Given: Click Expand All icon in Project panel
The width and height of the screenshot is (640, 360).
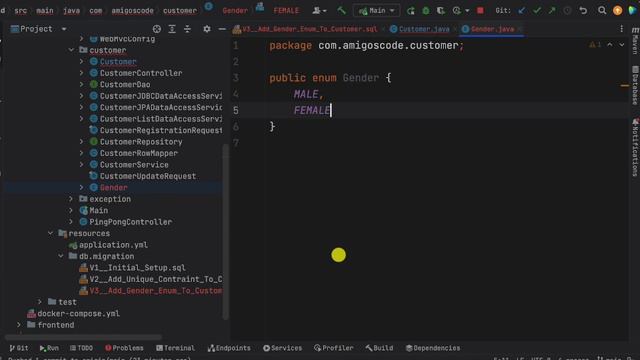Looking at the screenshot, I should coord(172,29).
